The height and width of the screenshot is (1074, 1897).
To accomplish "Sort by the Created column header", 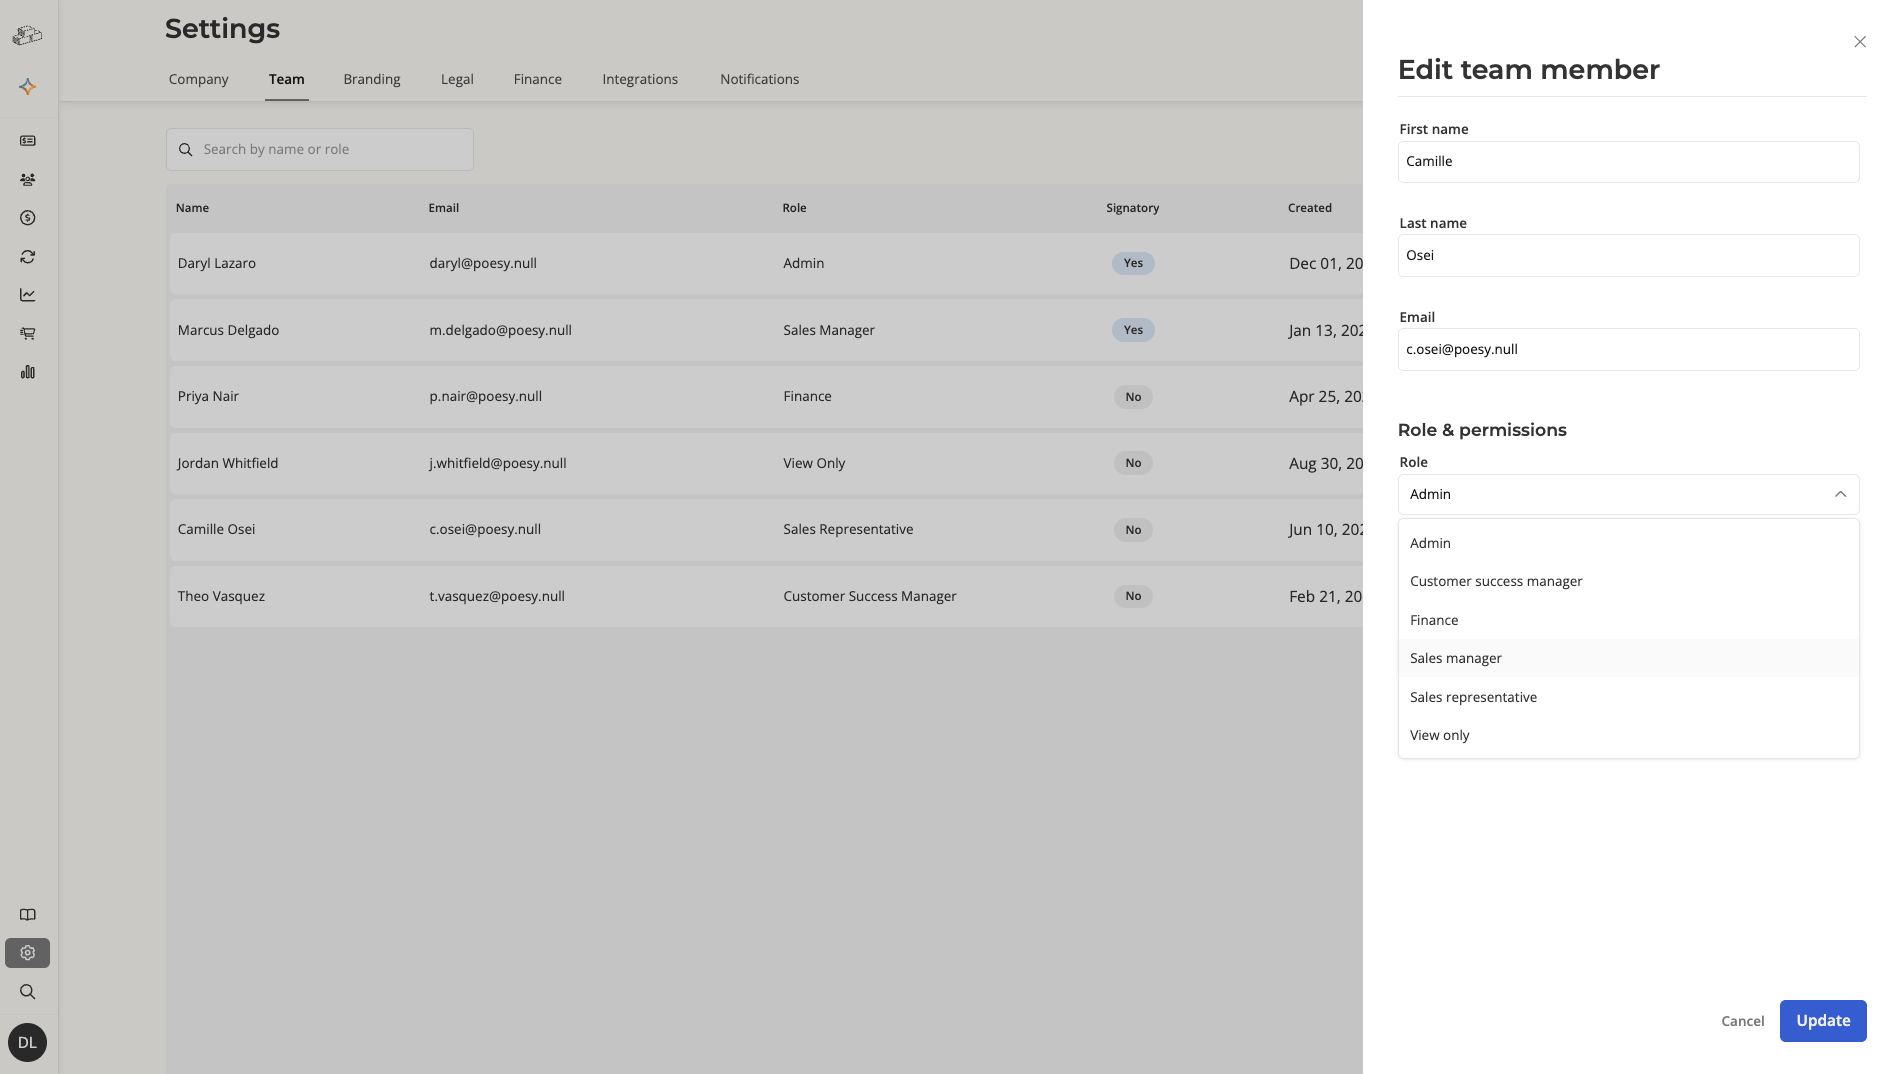I will click(1309, 208).
